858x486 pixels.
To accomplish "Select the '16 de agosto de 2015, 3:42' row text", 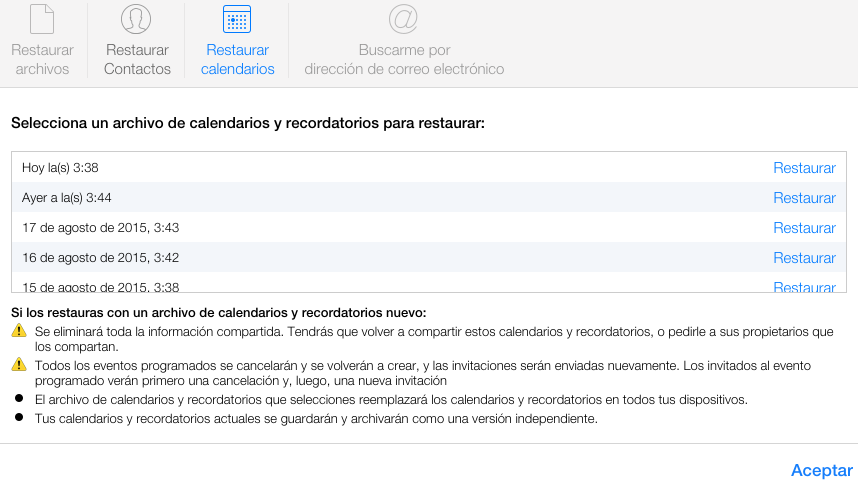I will tap(100, 258).
